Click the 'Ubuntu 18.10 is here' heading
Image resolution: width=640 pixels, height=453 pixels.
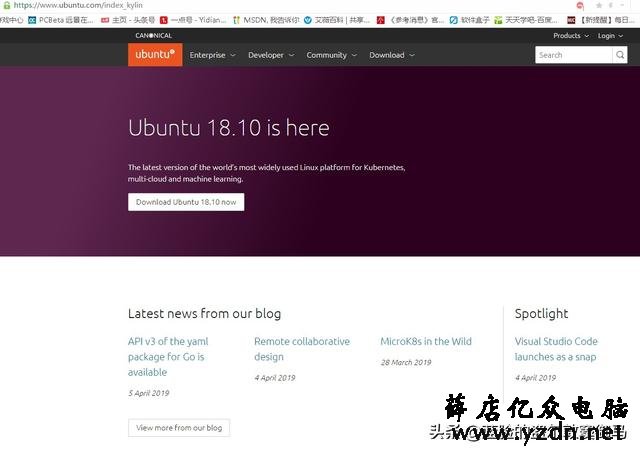[x=229, y=127]
